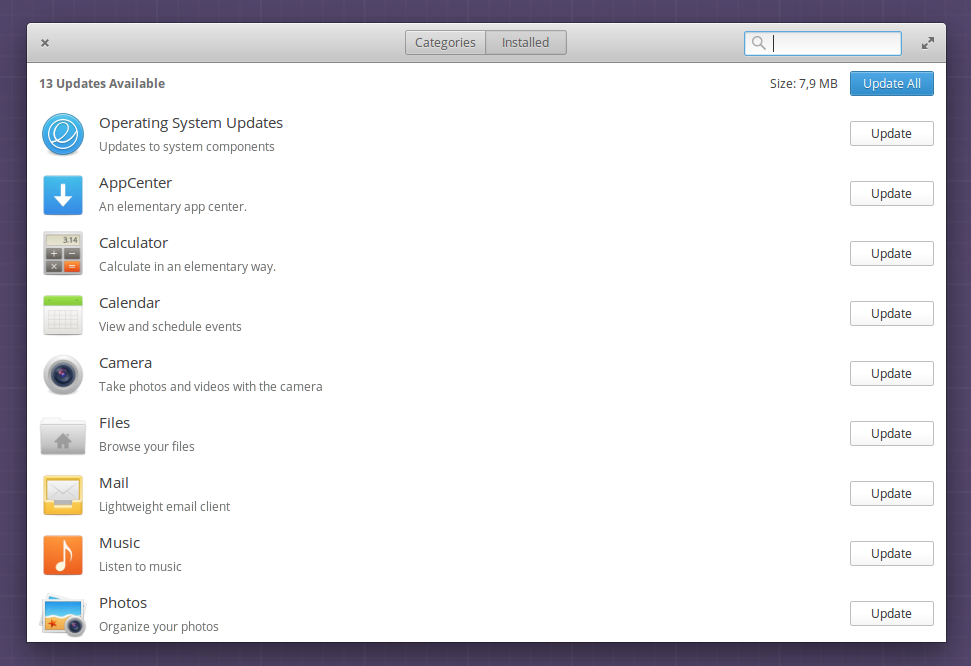Image resolution: width=971 pixels, height=666 pixels.
Task: Select the Calendar title text
Action: tap(129, 303)
